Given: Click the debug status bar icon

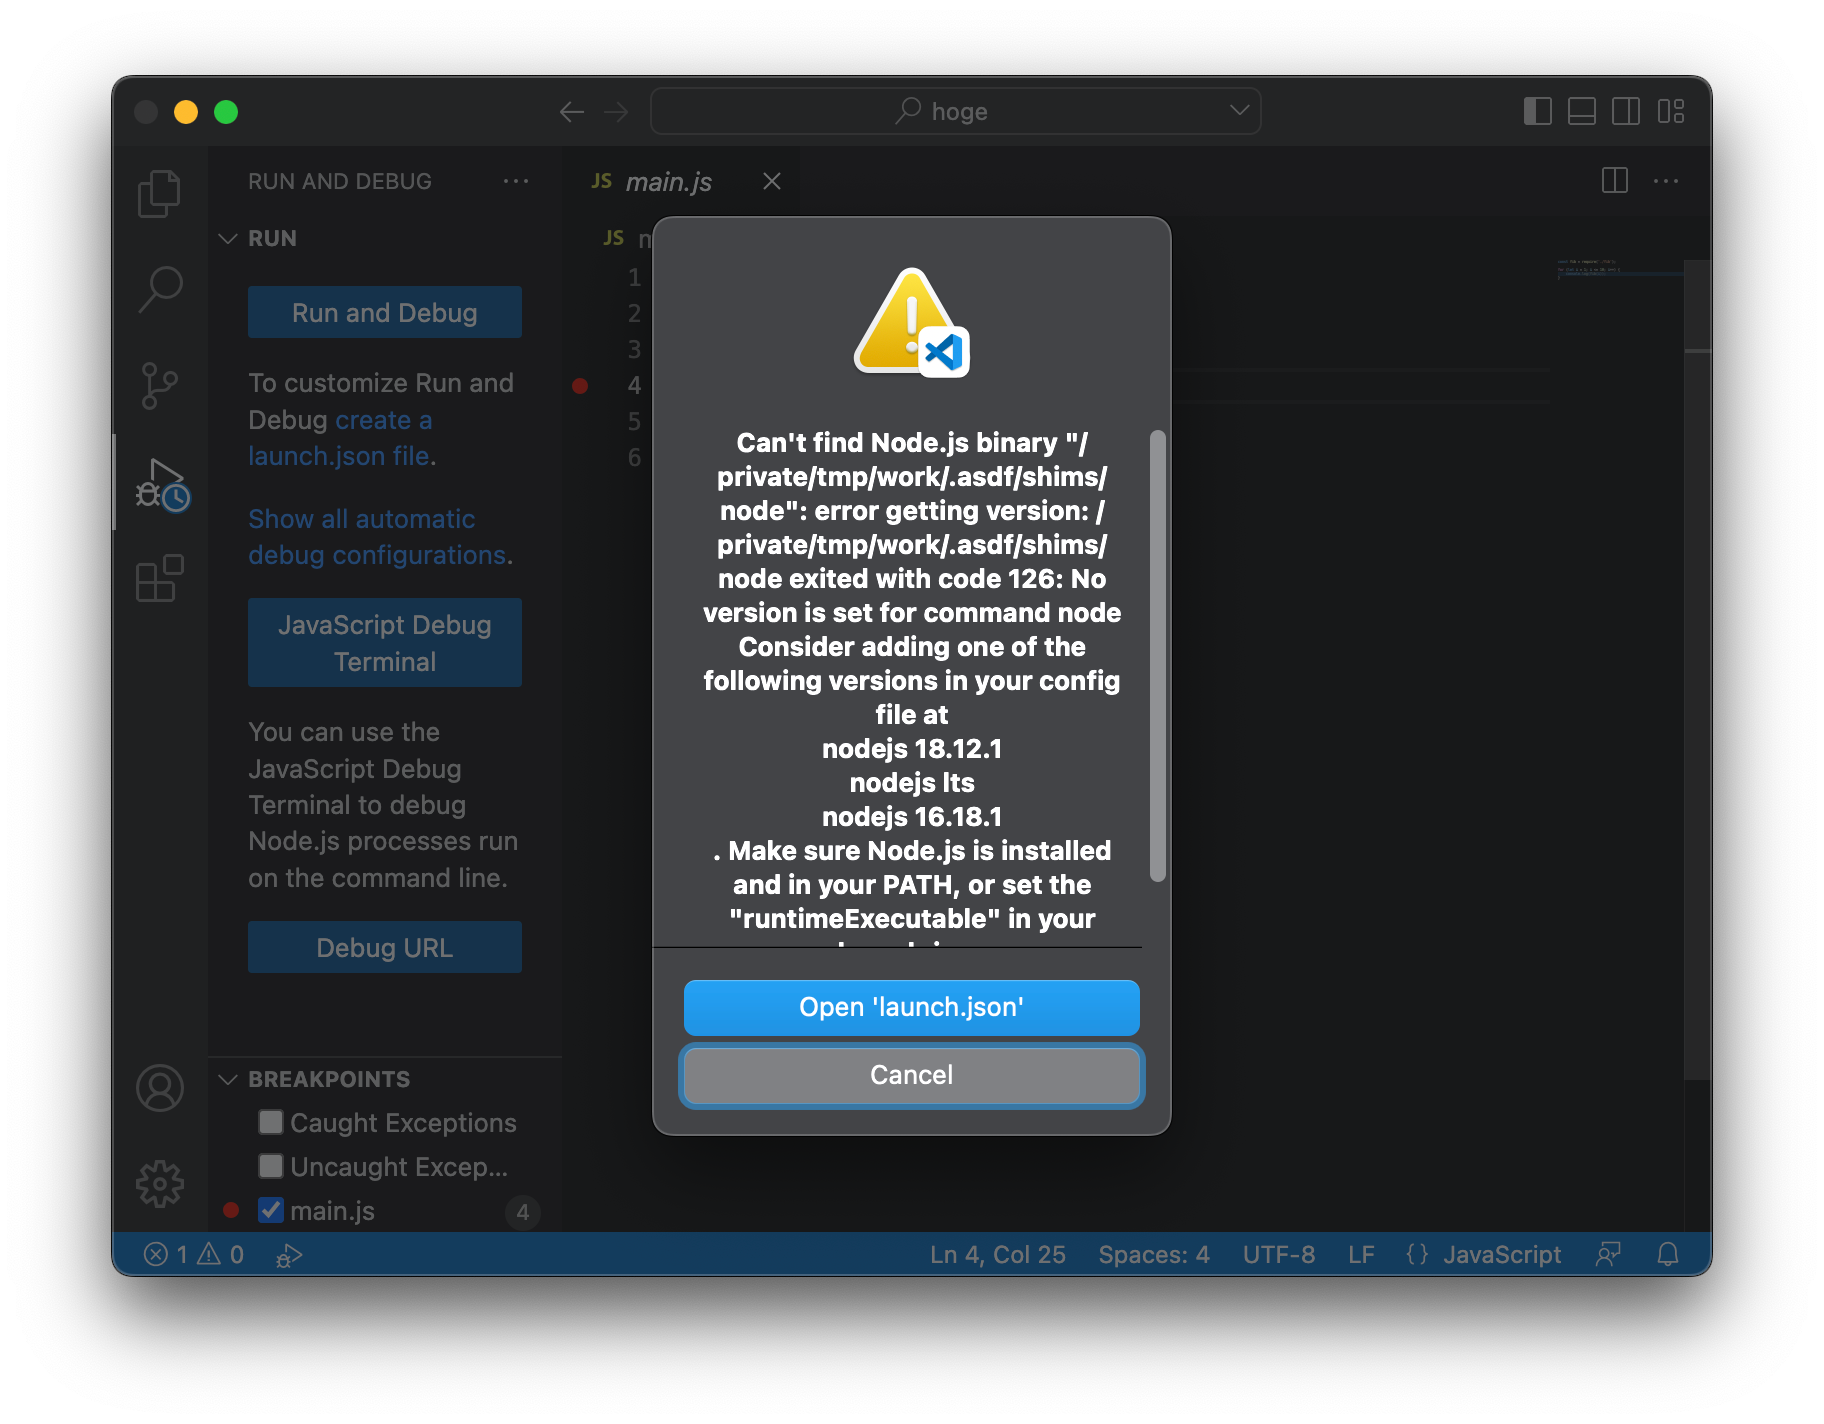Looking at the screenshot, I should pos(289,1254).
